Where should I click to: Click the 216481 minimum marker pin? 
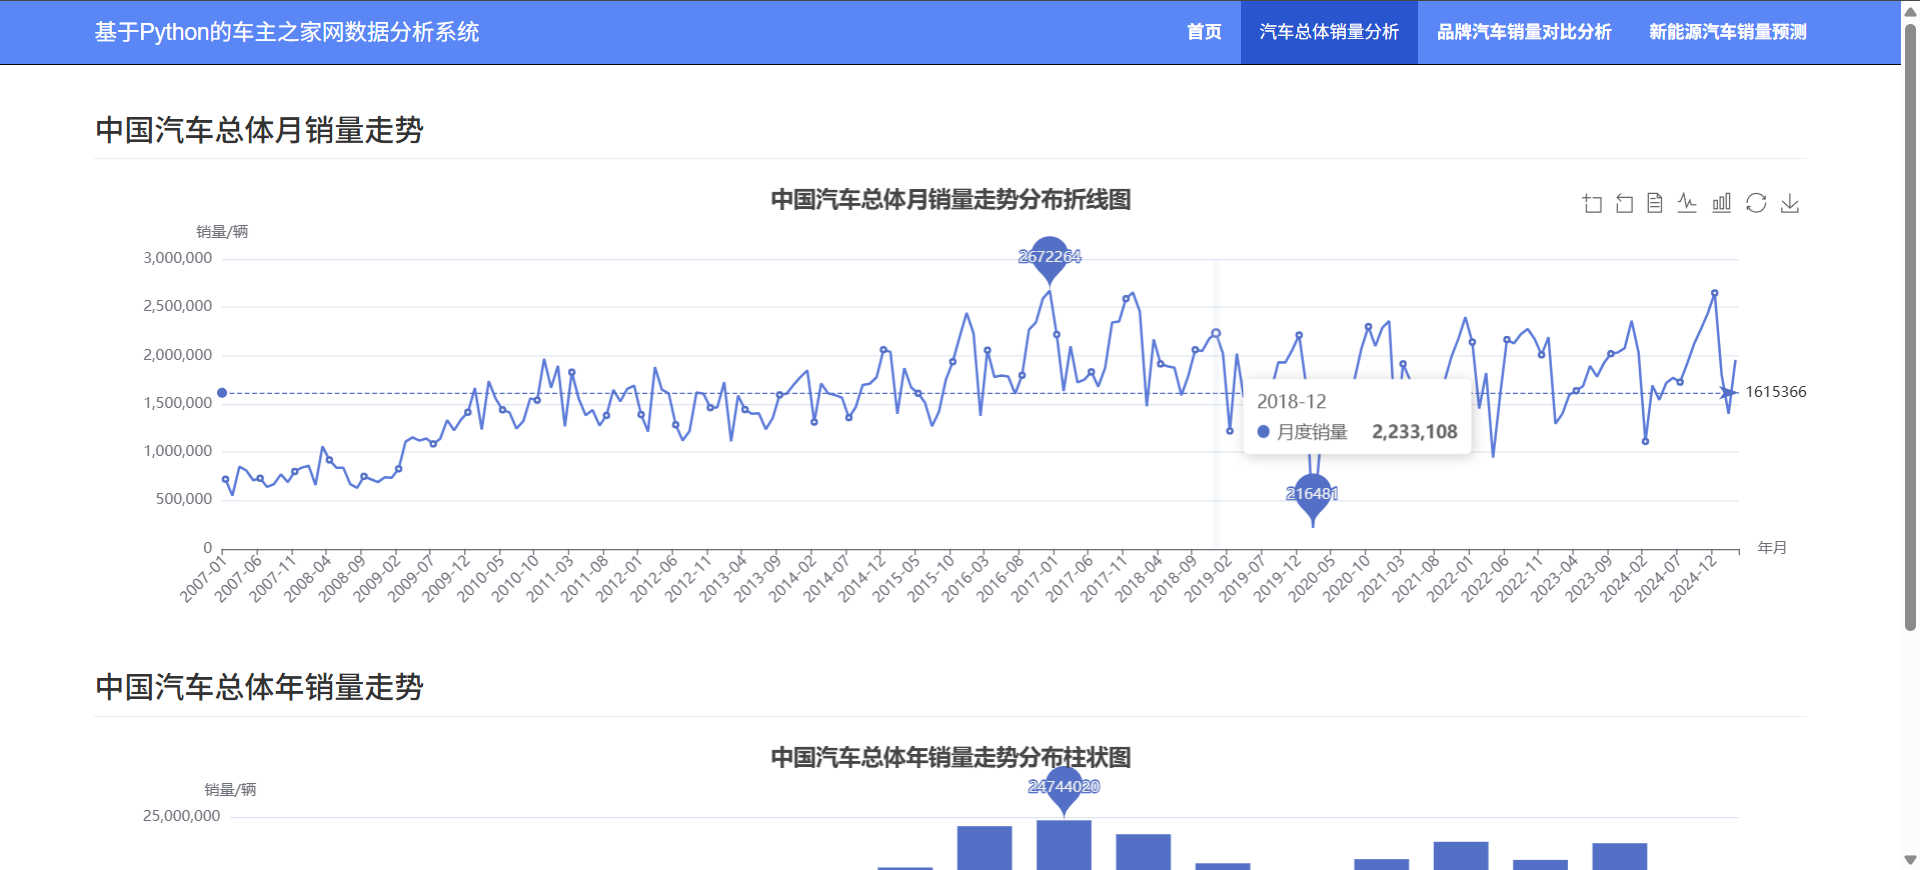pos(1312,494)
